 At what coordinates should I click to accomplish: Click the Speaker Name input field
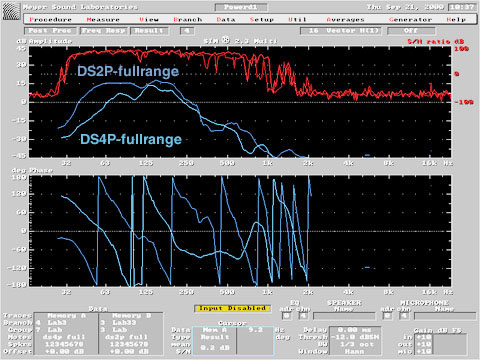(344, 316)
